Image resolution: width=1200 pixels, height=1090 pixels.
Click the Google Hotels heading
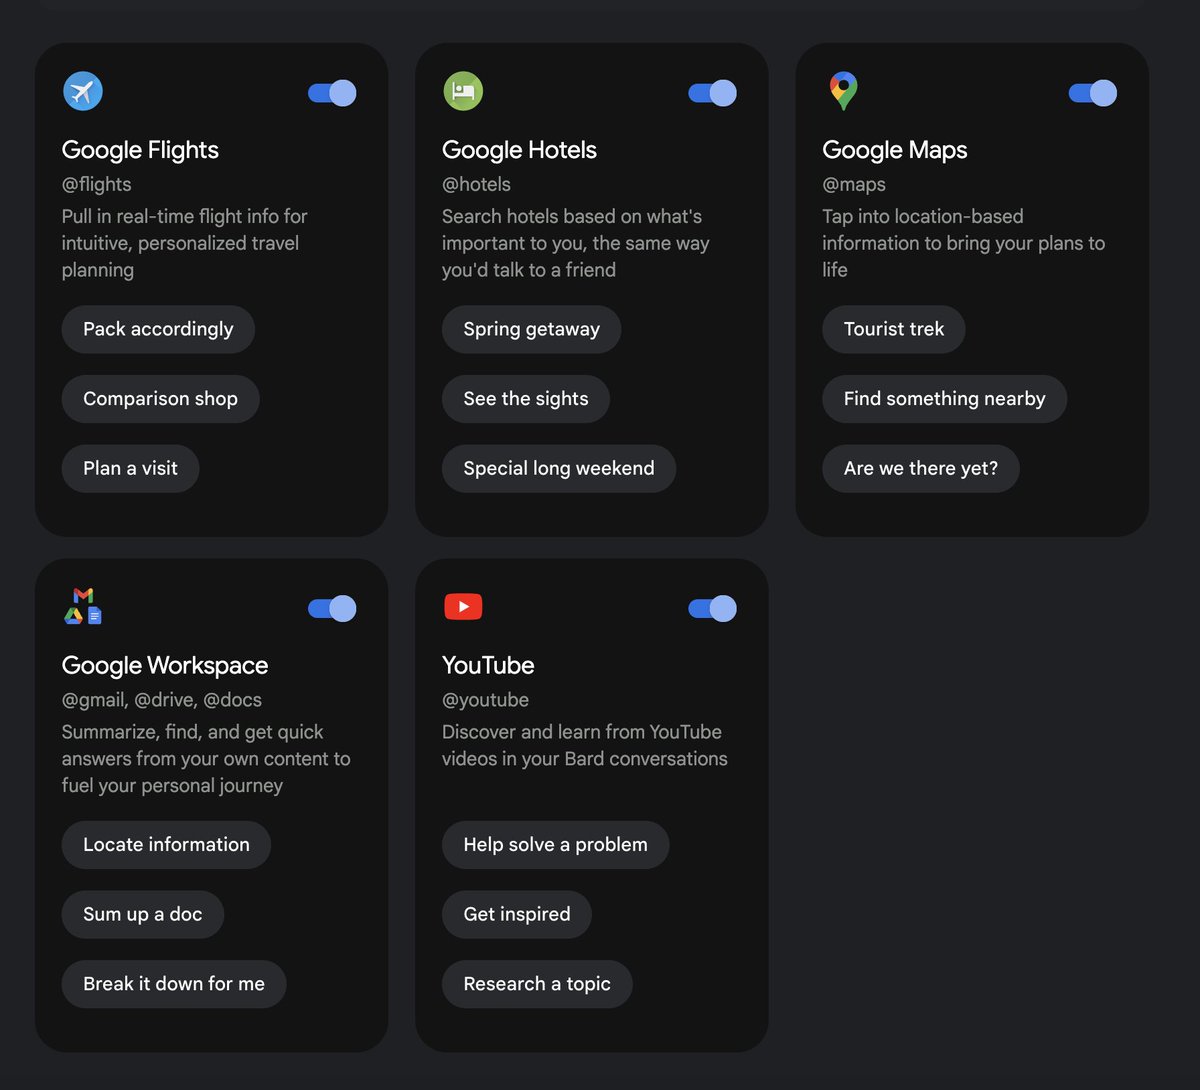pos(519,150)
